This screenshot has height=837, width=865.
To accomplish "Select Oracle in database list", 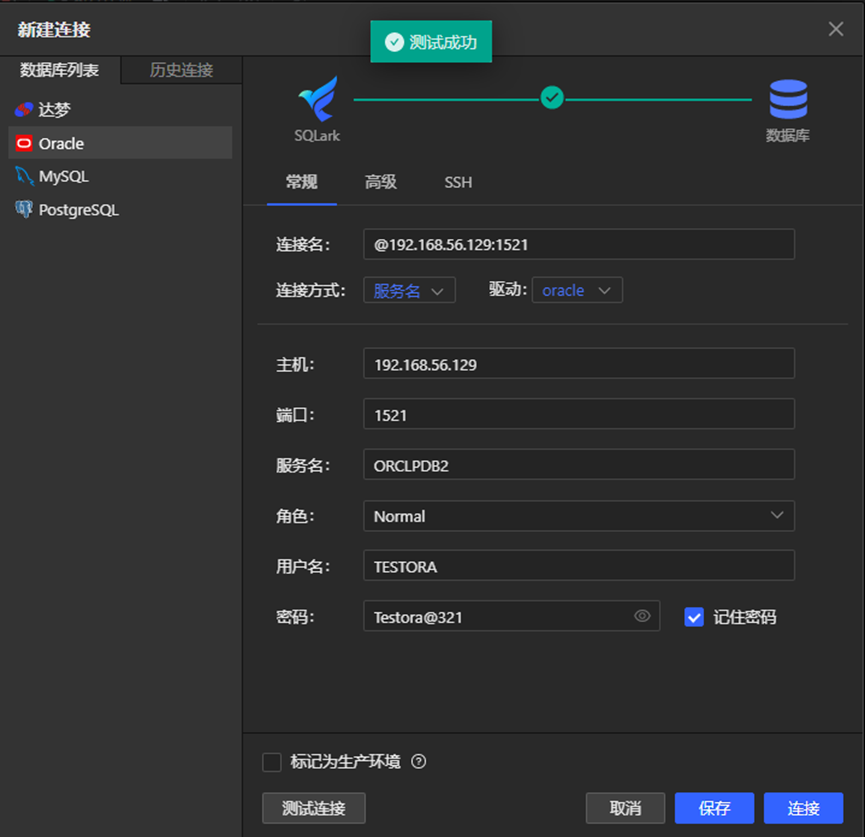I will (120, 143).
